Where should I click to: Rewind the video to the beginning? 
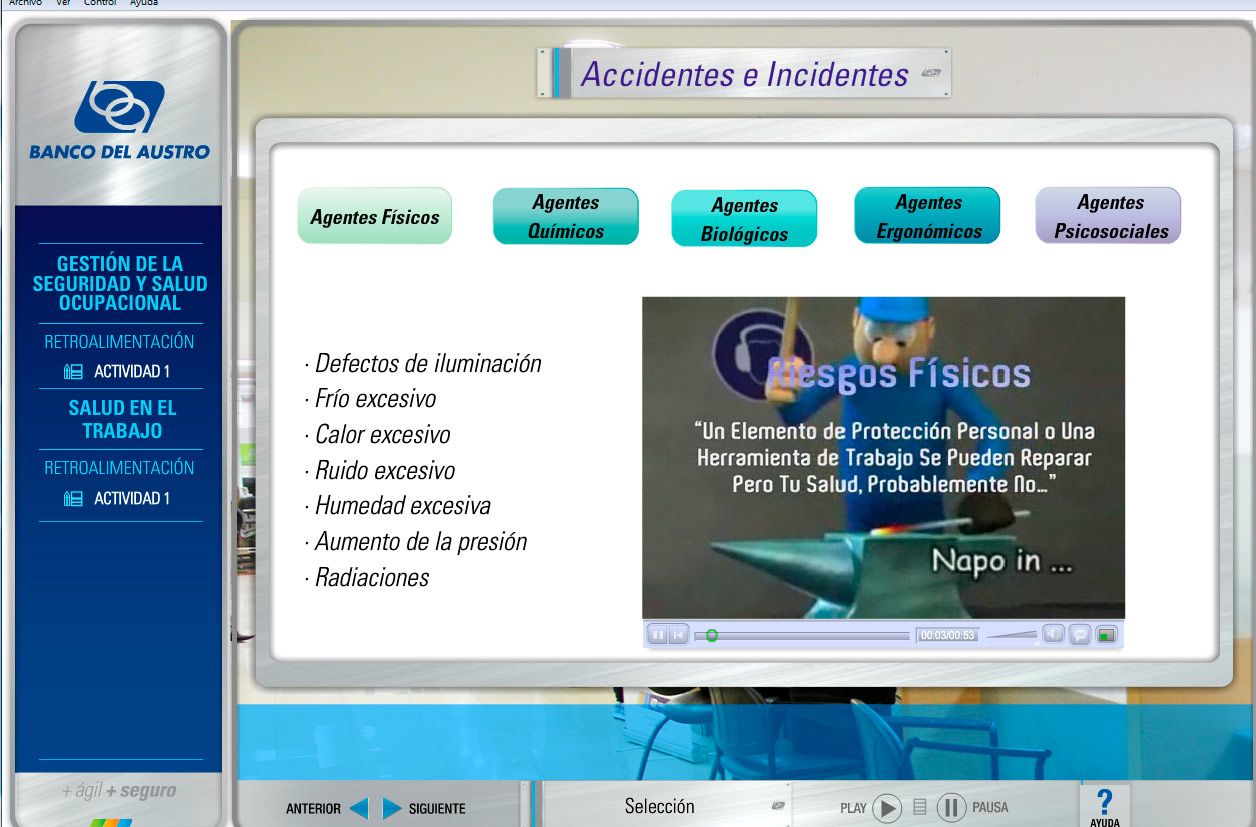(x=679, y=635)
